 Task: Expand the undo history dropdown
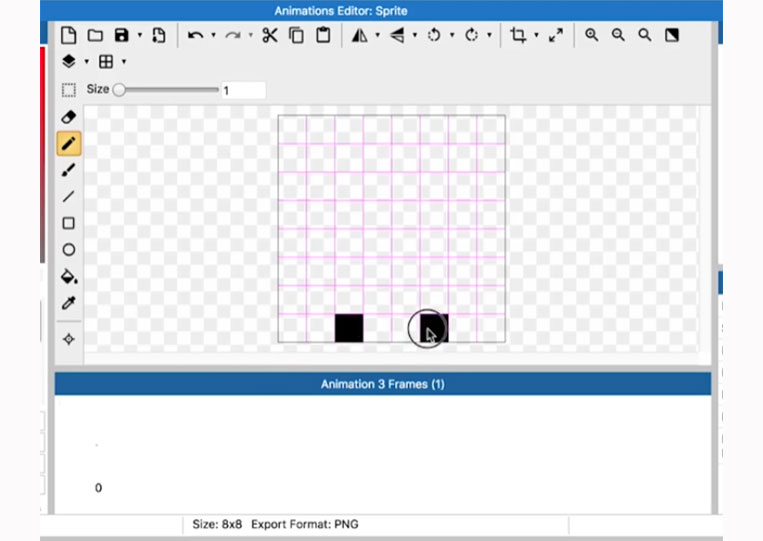[213, 35]
